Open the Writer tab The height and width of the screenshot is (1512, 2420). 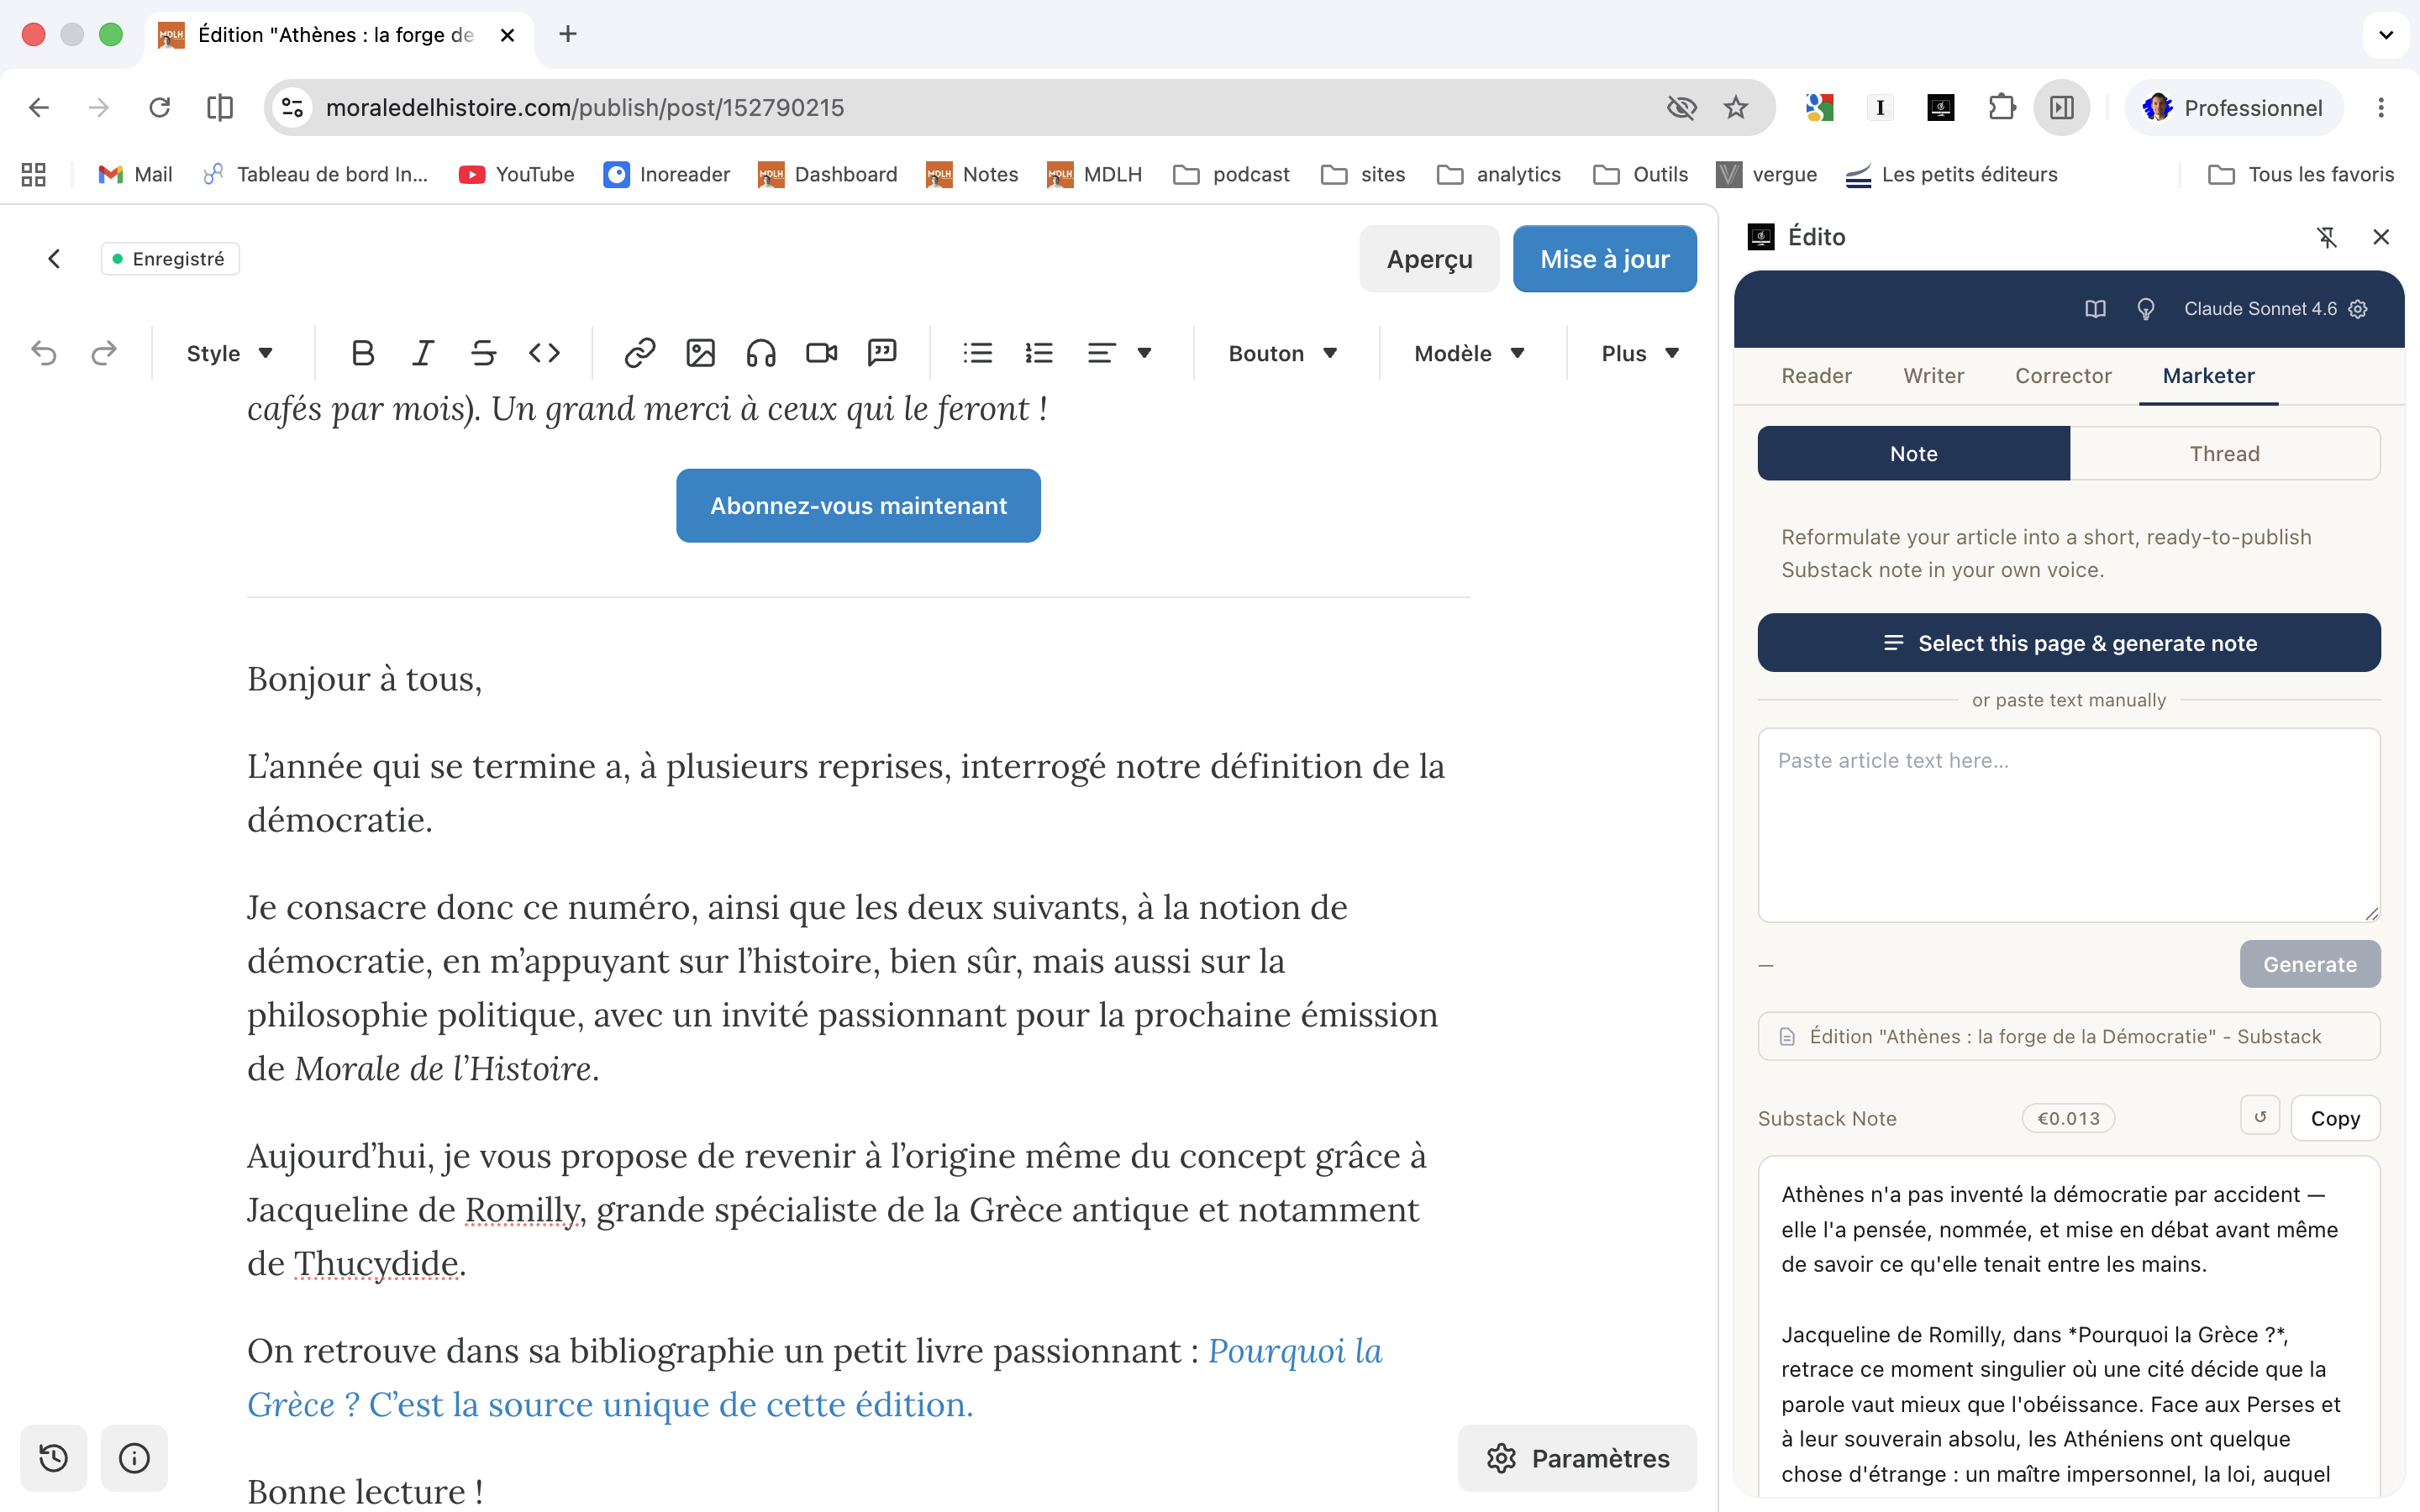click(1933, 376)
